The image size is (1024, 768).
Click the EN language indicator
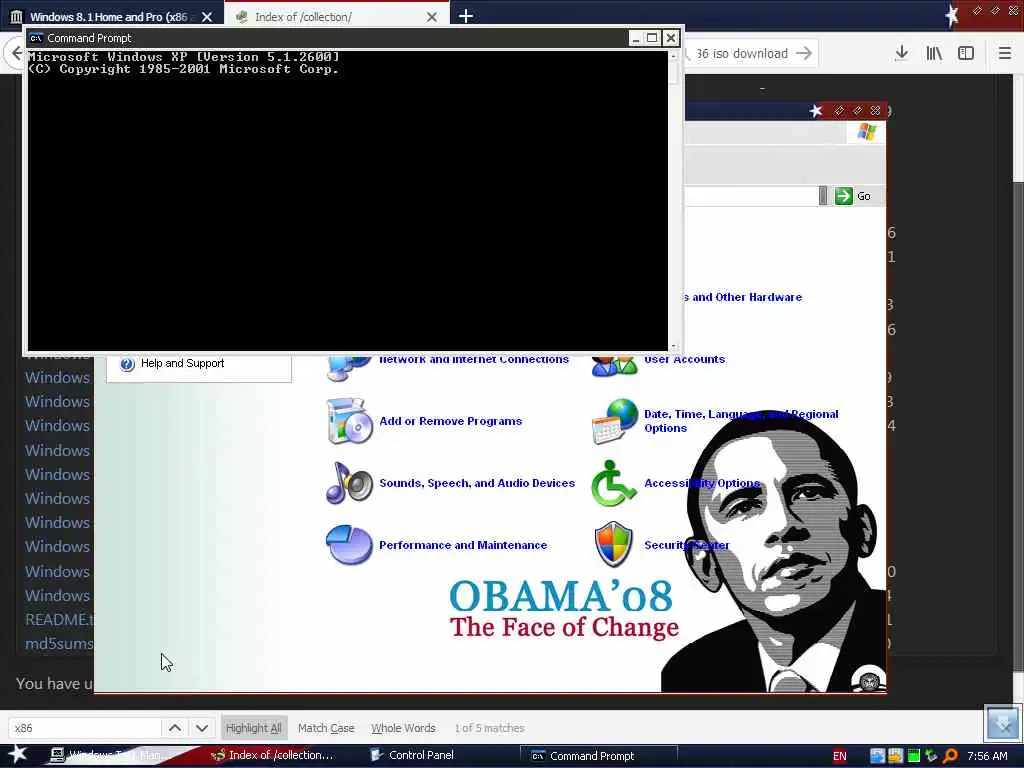pyautogui.click(x=840, y=756)
